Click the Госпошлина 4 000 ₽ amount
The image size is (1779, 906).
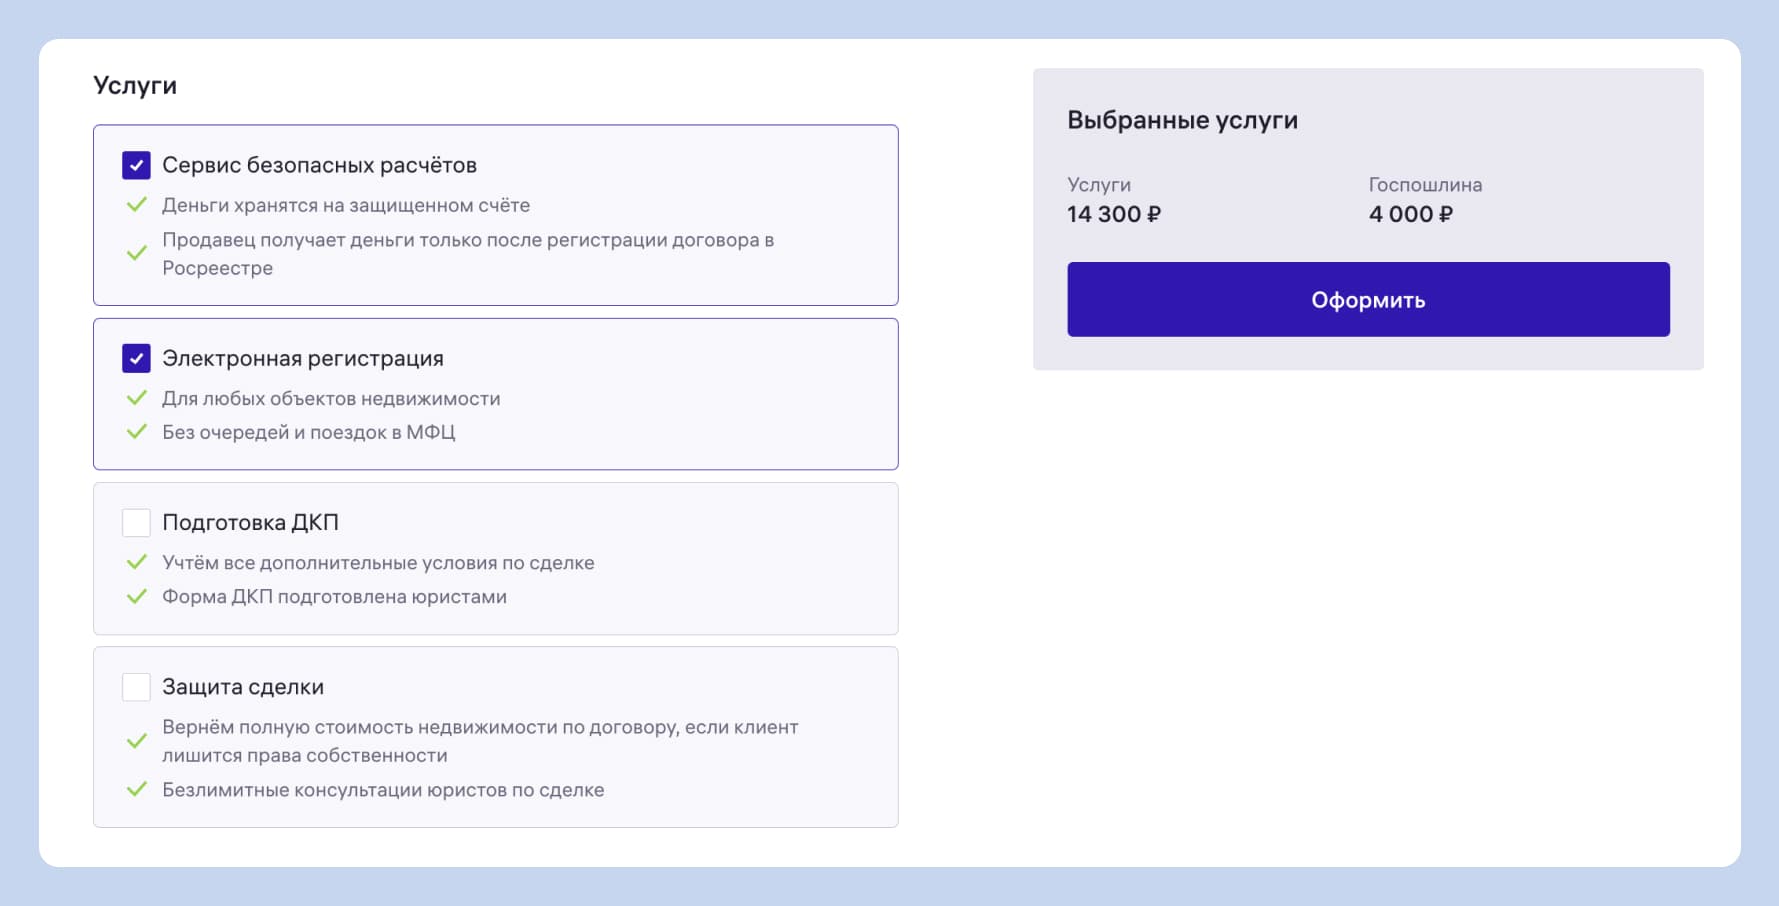1410,214
